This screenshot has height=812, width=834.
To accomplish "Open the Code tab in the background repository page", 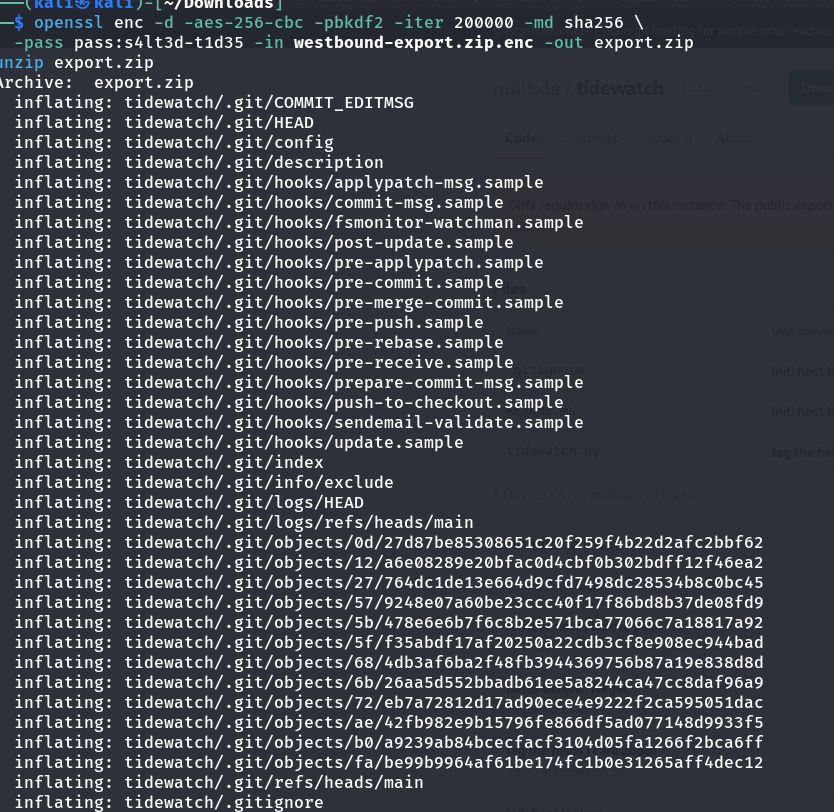I will tap(521, 139).
